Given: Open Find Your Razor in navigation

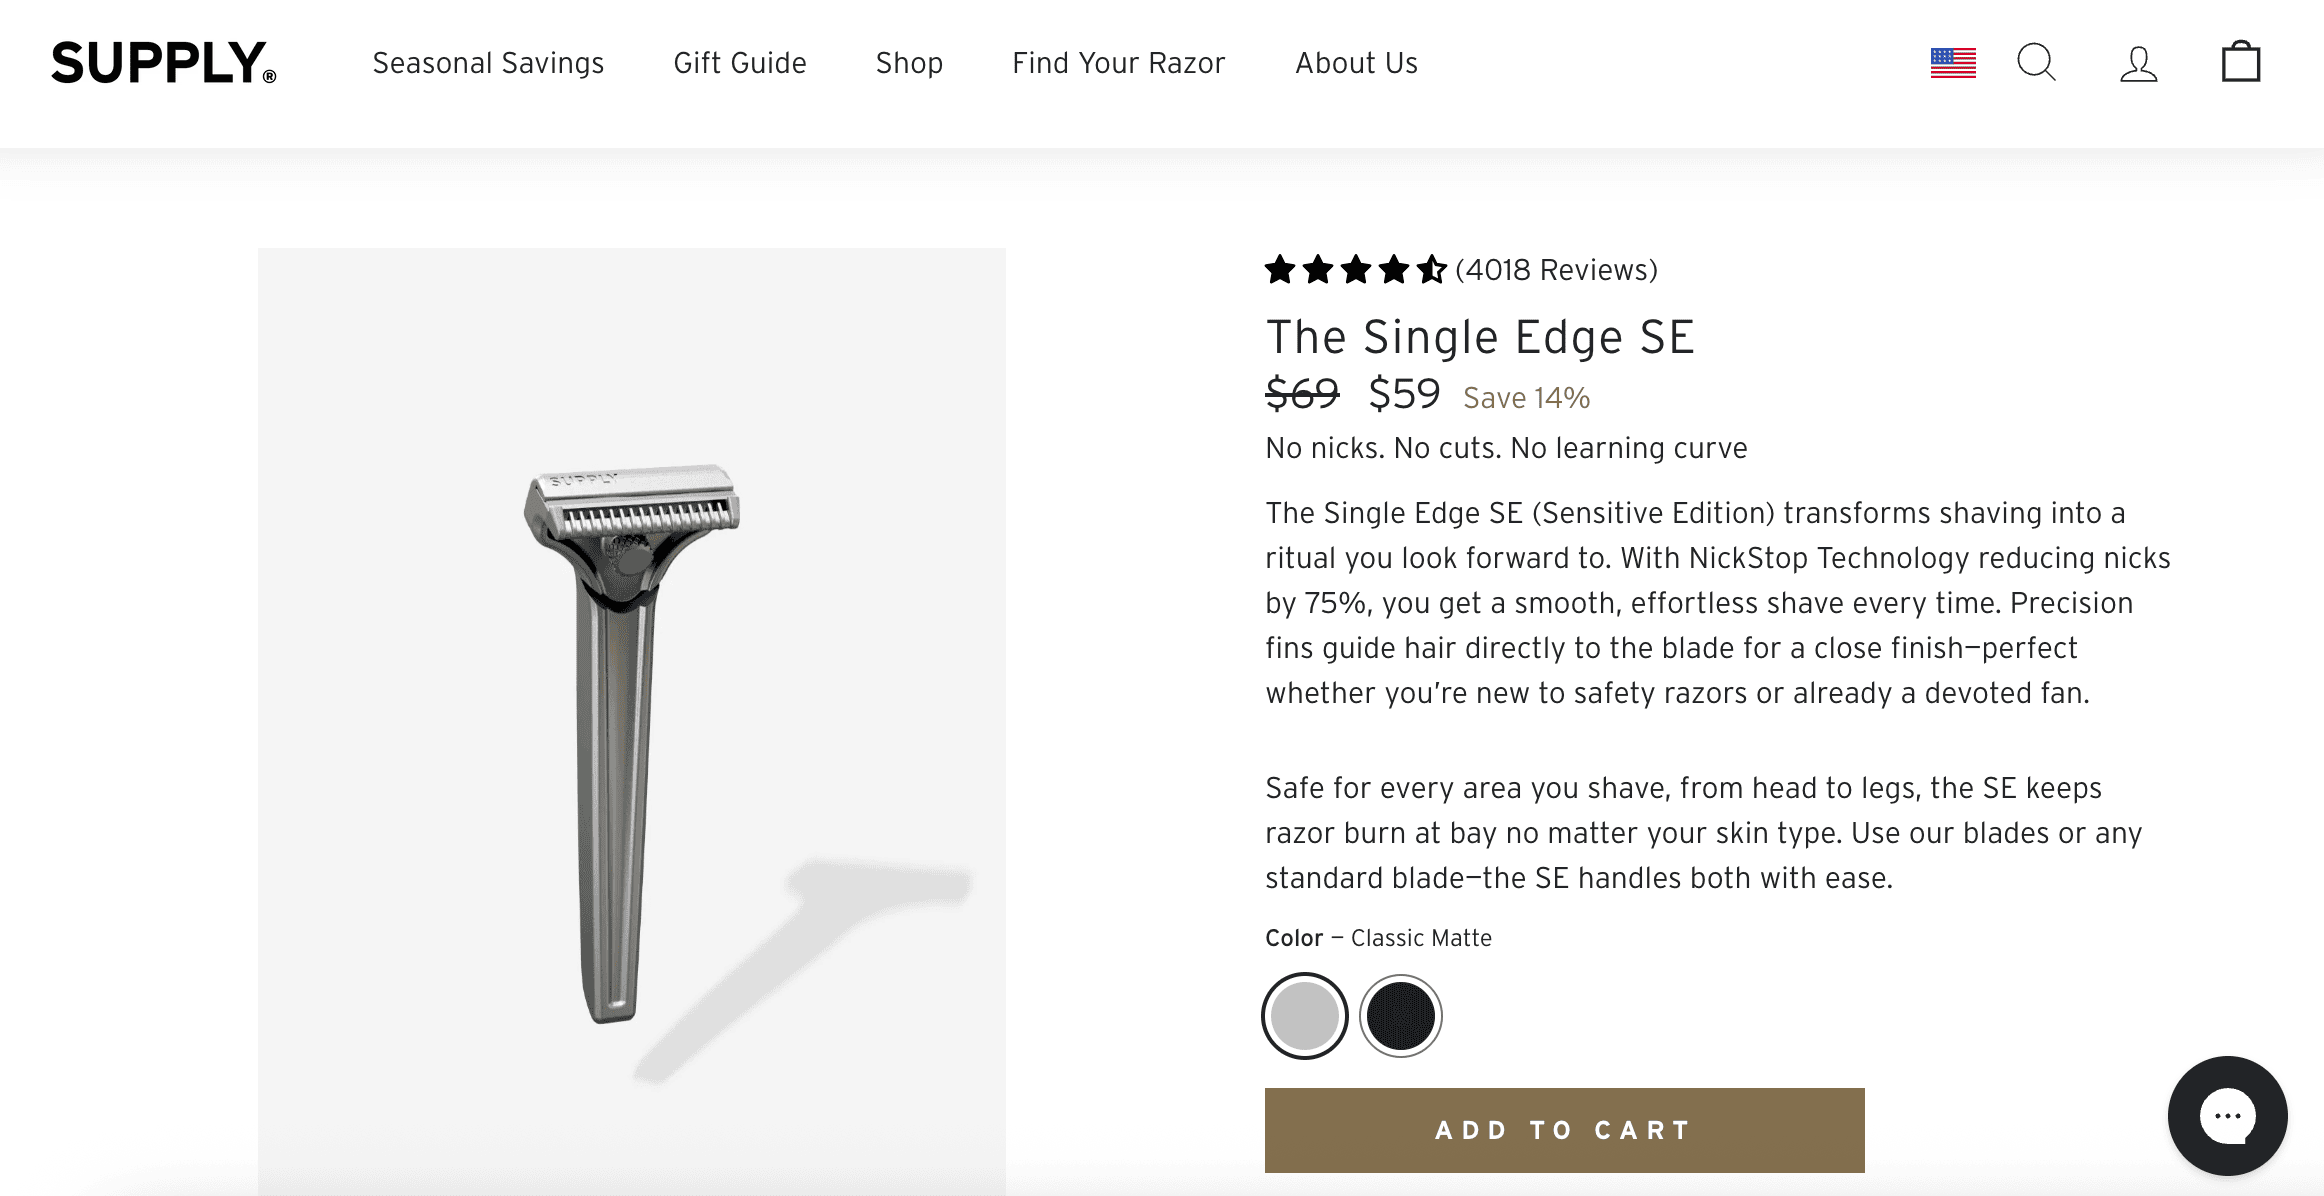Looking at the screenshot, I should point(1118,63).
